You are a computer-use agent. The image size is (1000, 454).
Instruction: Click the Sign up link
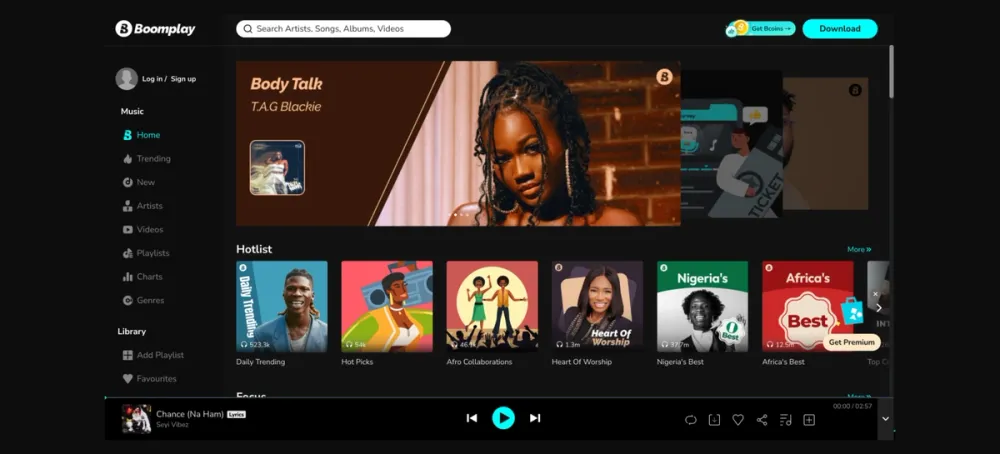click(183, 79)
